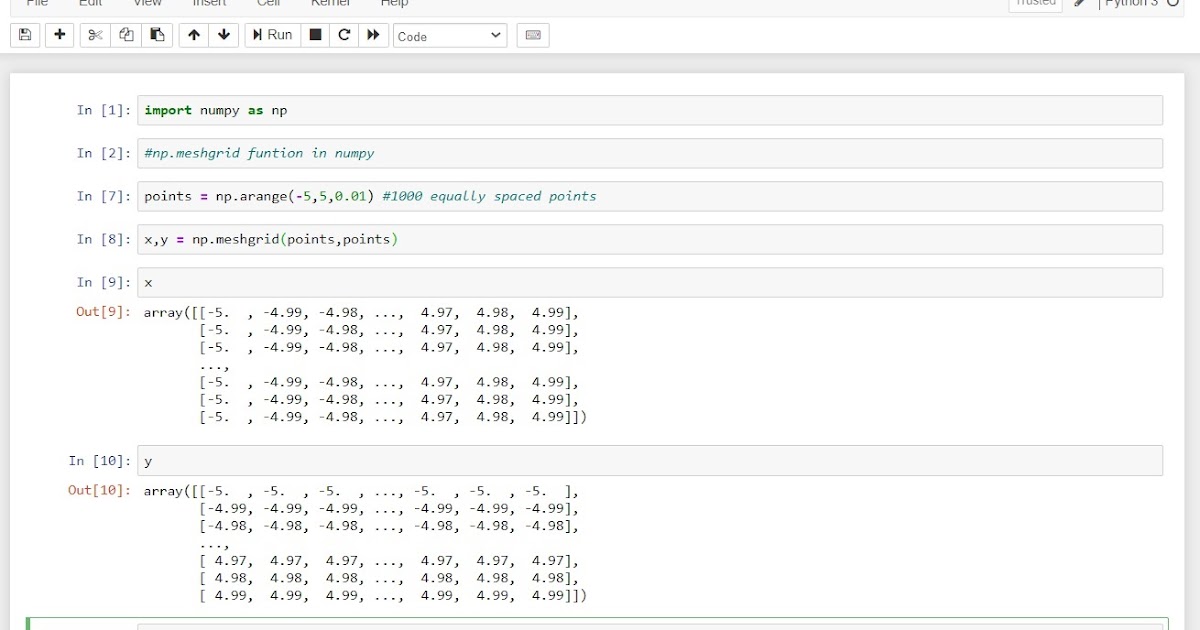Screen dimensions: 1200x630
Task: Open the cell type dropdown showing Code
Action: 450,35
